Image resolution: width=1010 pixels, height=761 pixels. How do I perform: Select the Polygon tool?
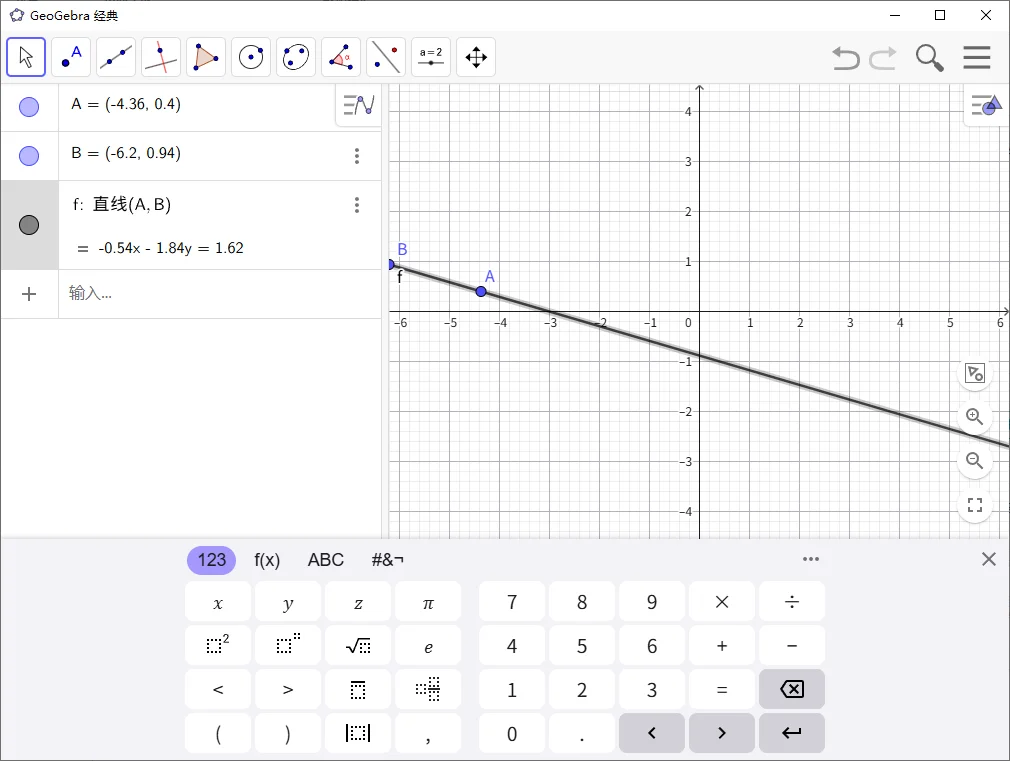(x=206, y=57)
